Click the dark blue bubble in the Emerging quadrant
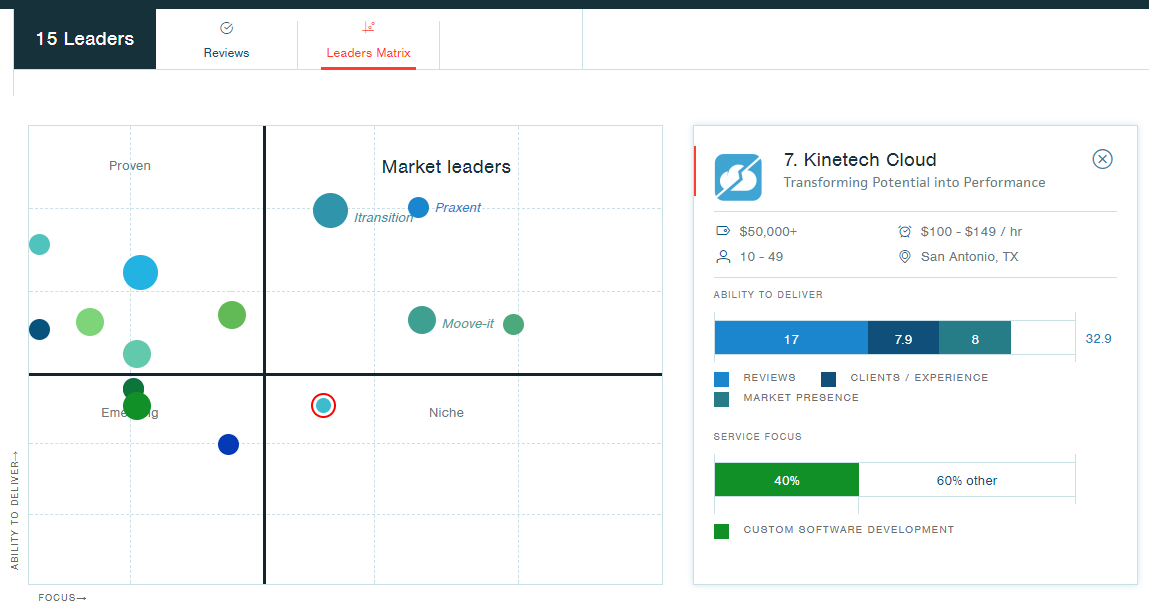 pyautogui.click(x=229, y=445)
